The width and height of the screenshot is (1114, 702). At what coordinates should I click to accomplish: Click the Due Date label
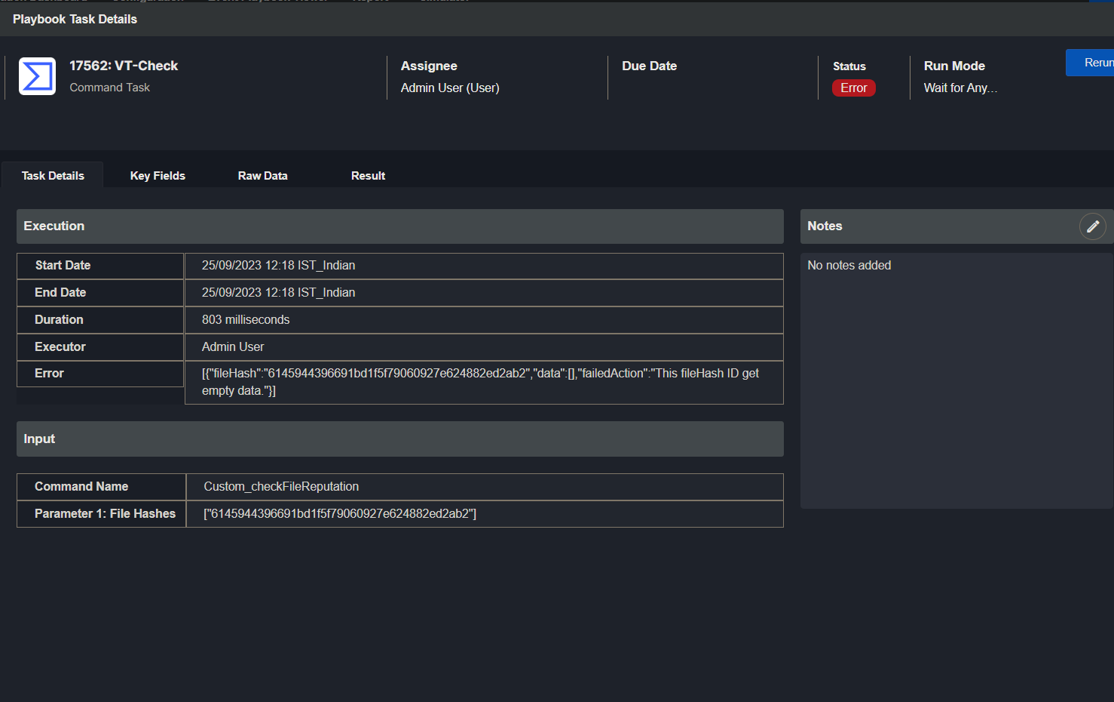649,65
